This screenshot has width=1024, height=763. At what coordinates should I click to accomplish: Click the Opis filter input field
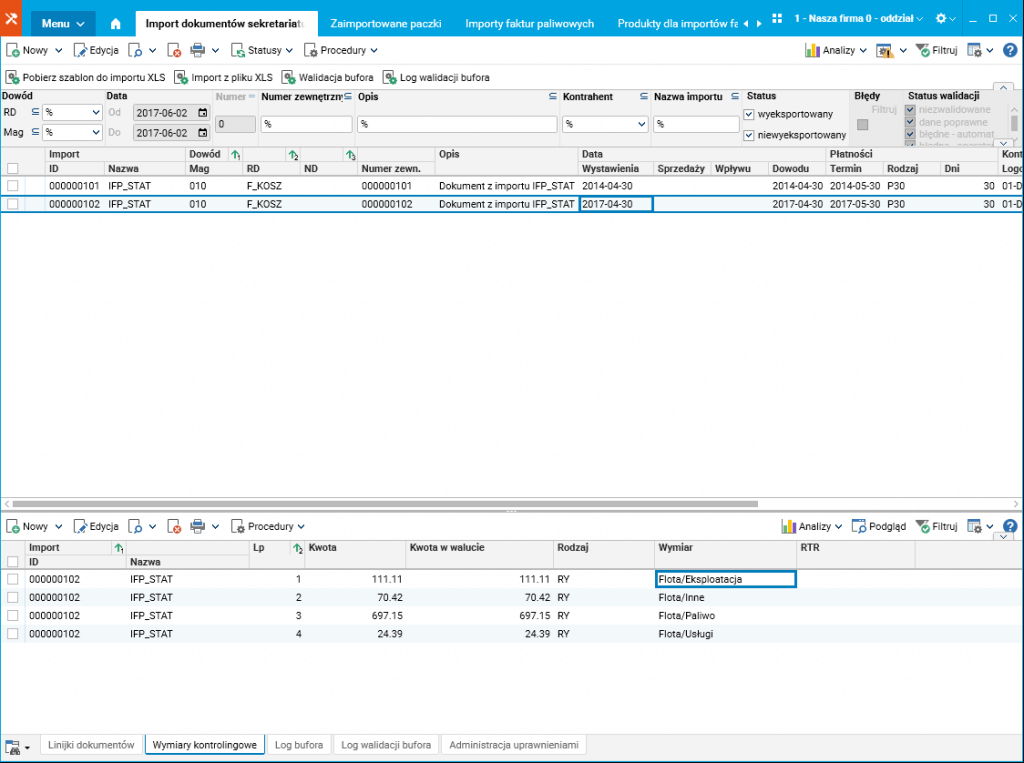pos(456,124)
